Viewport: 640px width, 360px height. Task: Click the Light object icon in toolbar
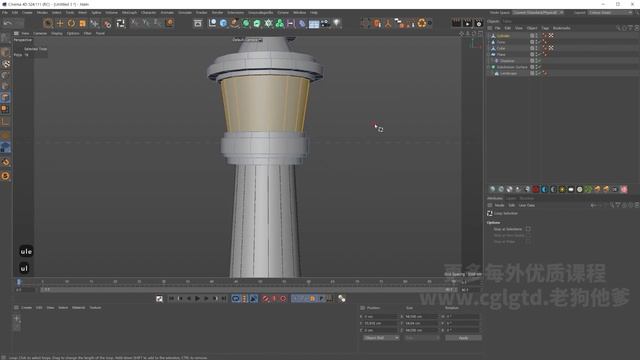tap(336, 23)
